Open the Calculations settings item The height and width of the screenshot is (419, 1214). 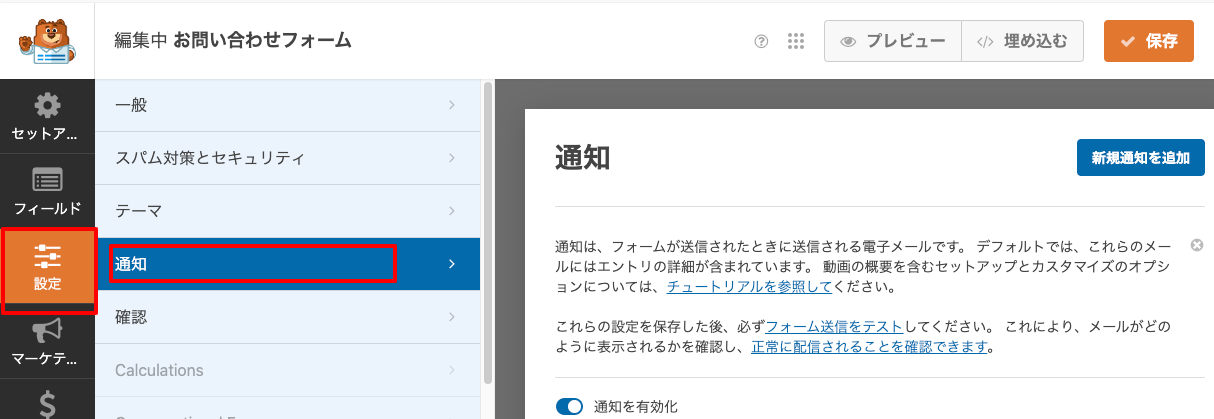pos(288,370)
